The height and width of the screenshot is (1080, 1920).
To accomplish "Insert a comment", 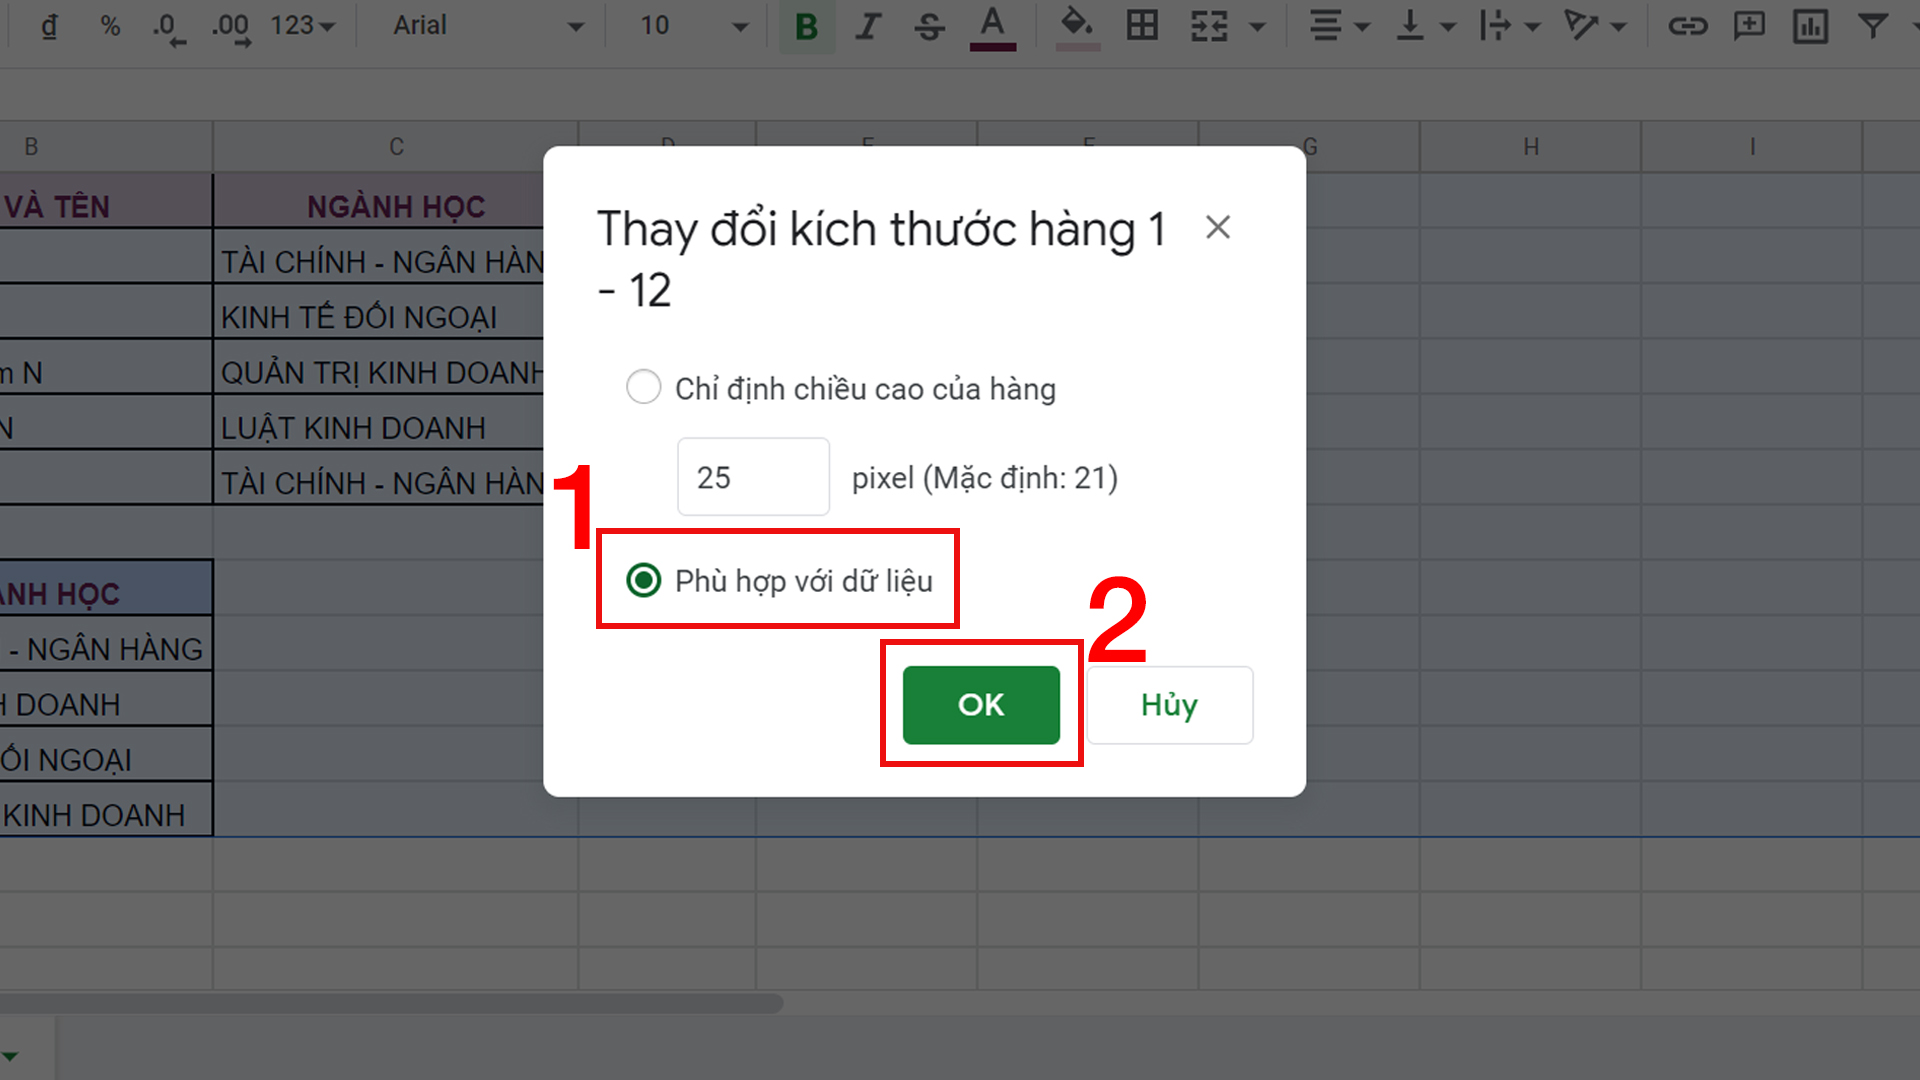I will pyautogui.click(x=1749, y=27).
